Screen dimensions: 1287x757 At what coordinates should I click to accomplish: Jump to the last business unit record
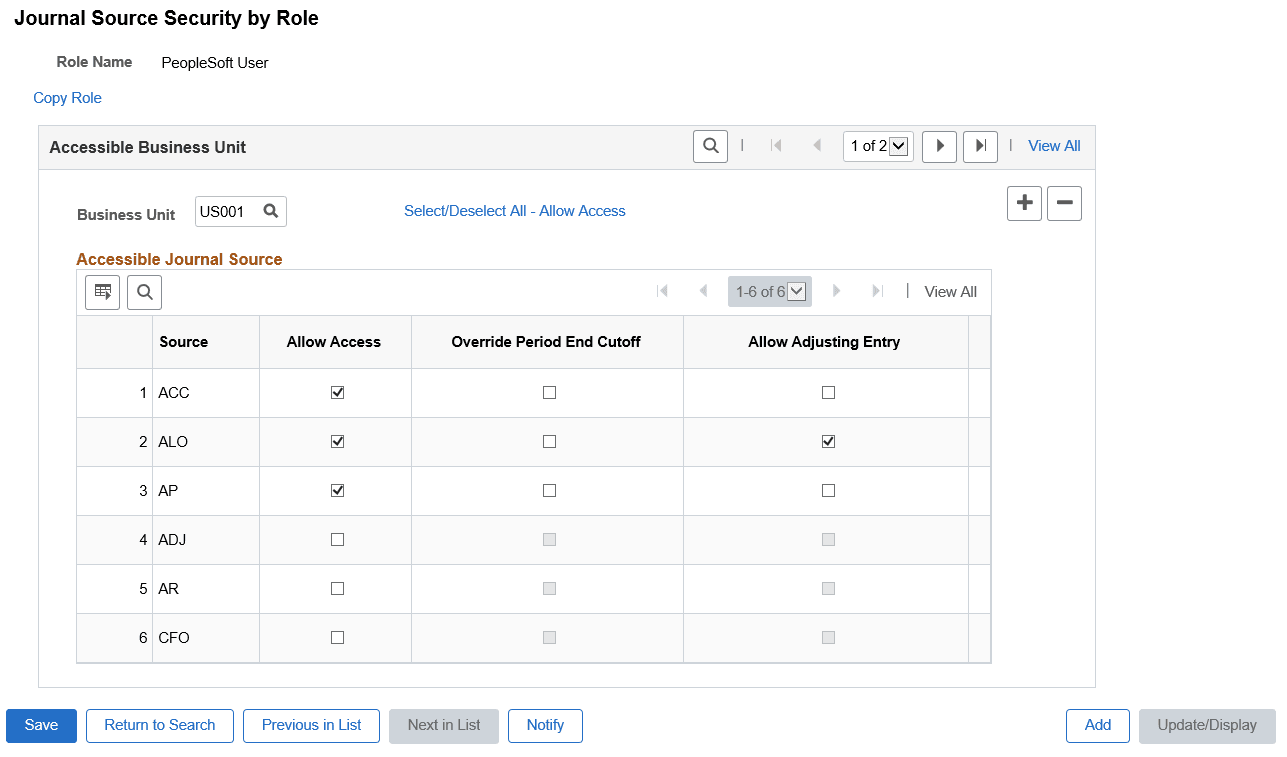(x=979, y=146)
